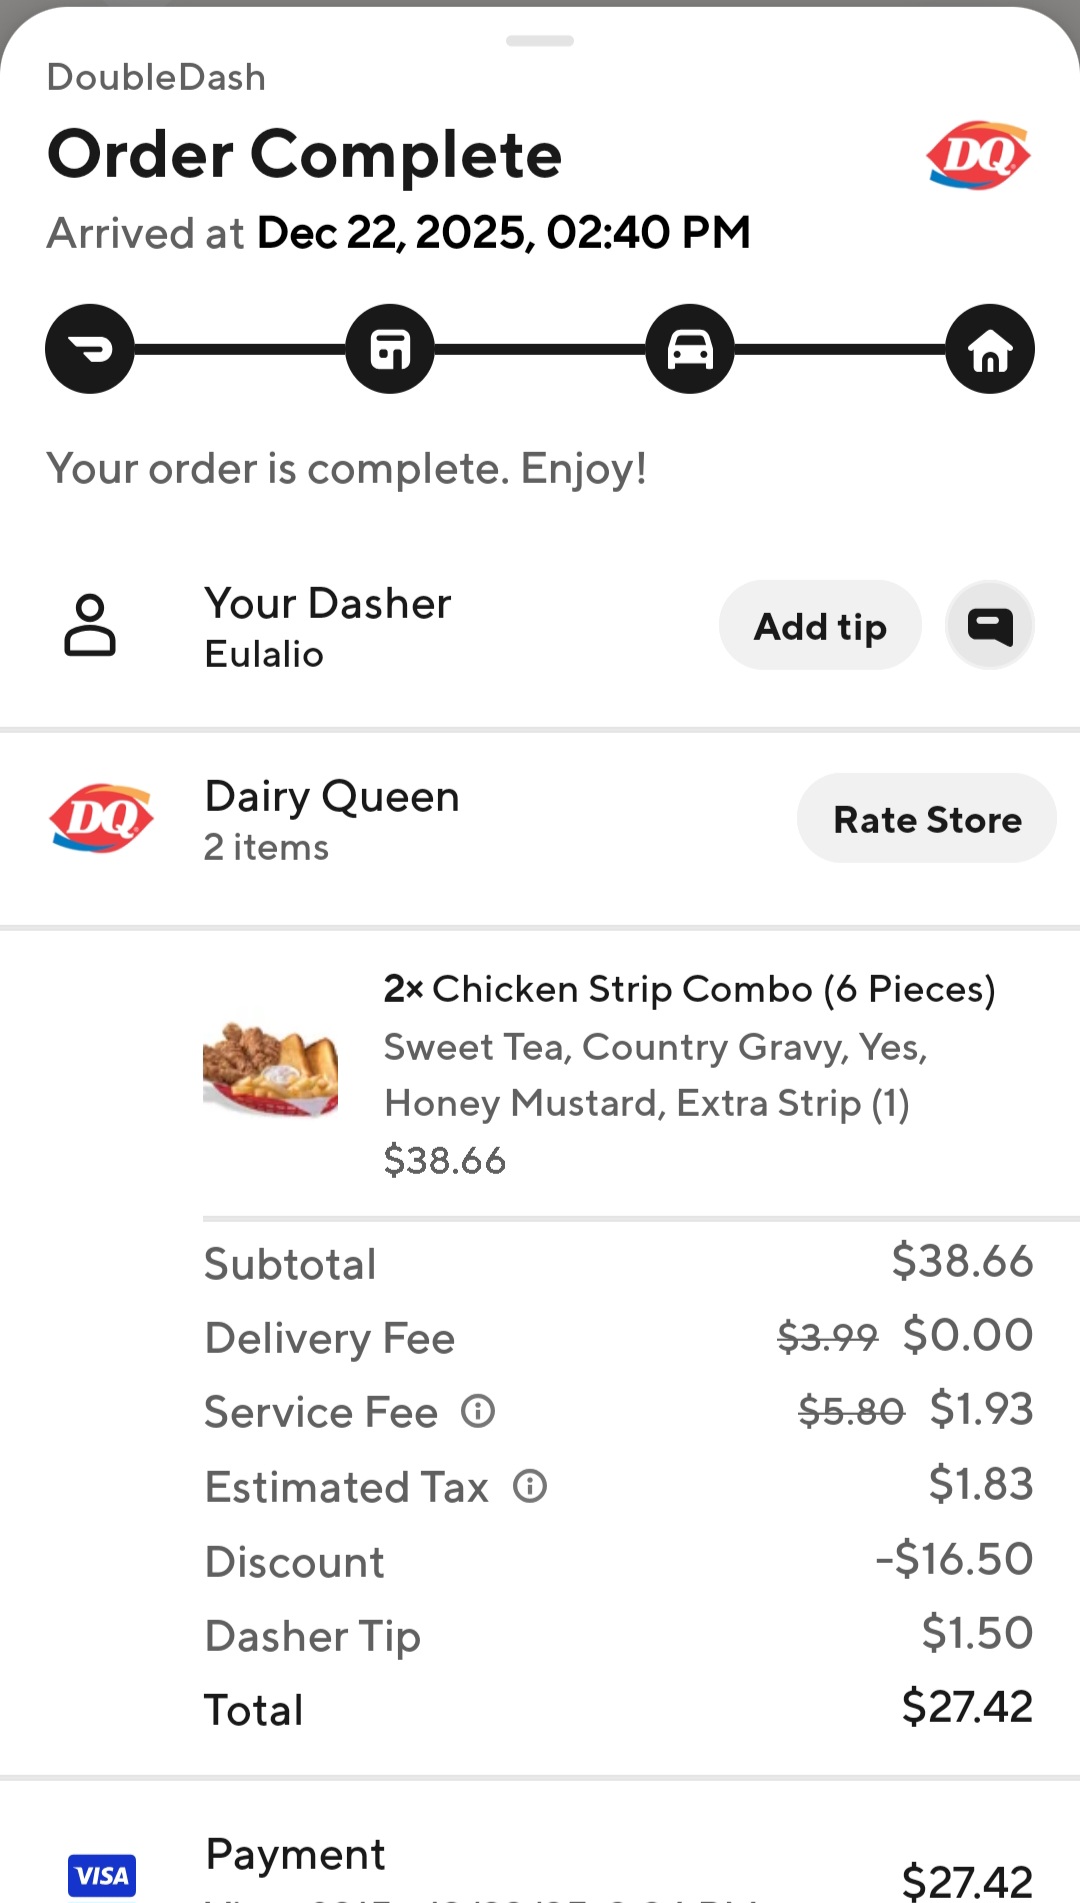Tap the Payment section heading
The width and height of the screenshot is (1080, 1903).
click(x=295, y=1854)
